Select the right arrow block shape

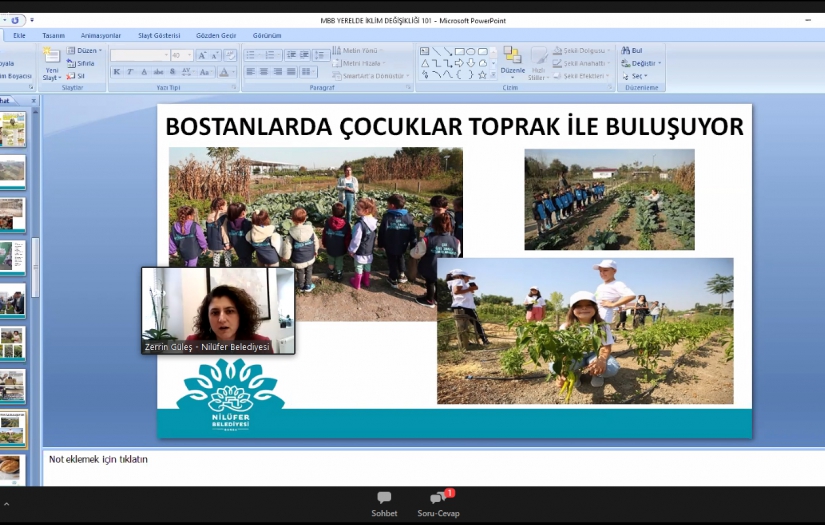pos(459,63)
